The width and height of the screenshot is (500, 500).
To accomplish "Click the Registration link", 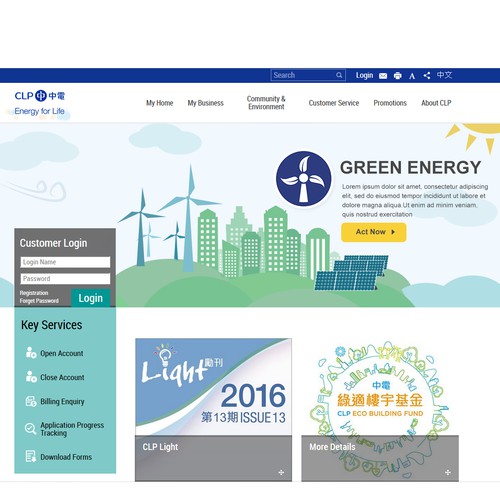I will click(x=34, y=293).
